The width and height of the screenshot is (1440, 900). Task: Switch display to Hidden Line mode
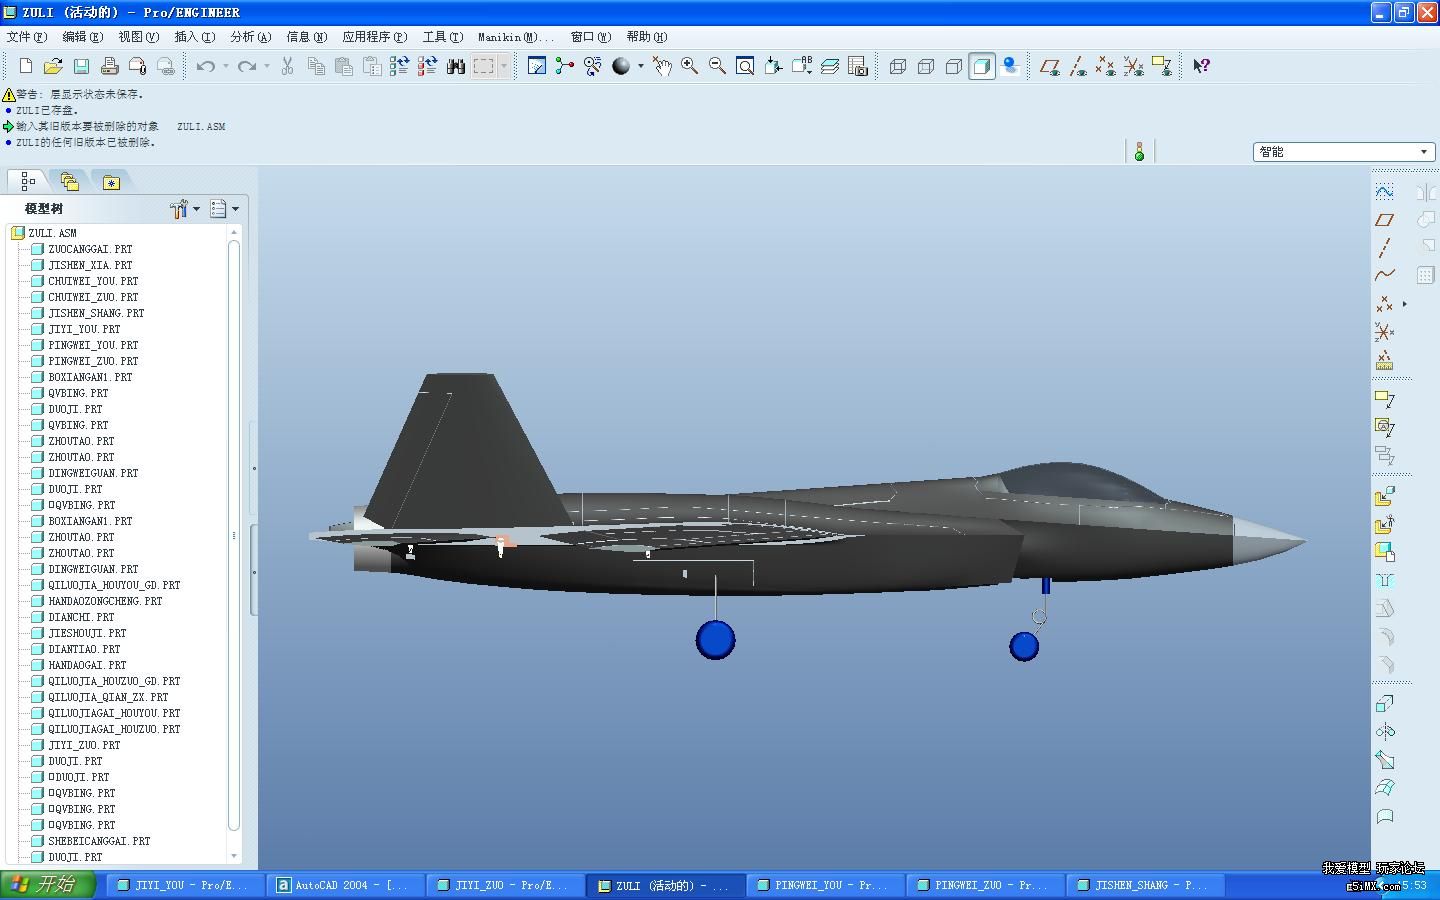point(926,66)
